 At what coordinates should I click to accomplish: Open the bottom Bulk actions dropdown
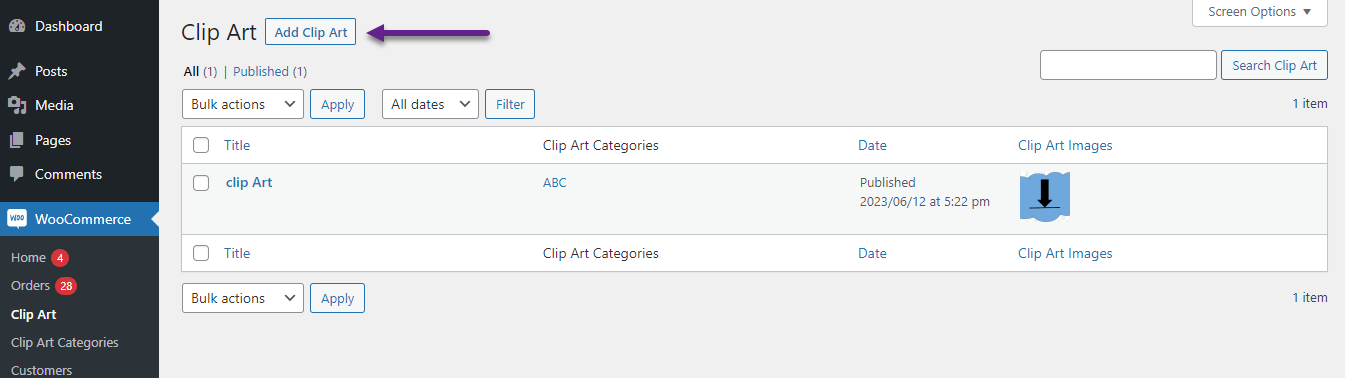pos(243,298)
